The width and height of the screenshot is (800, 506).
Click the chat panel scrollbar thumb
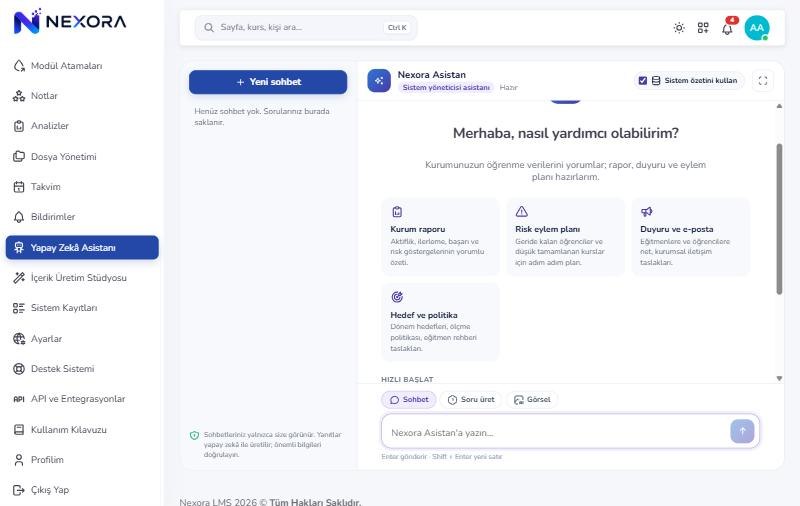click(779, 219)
